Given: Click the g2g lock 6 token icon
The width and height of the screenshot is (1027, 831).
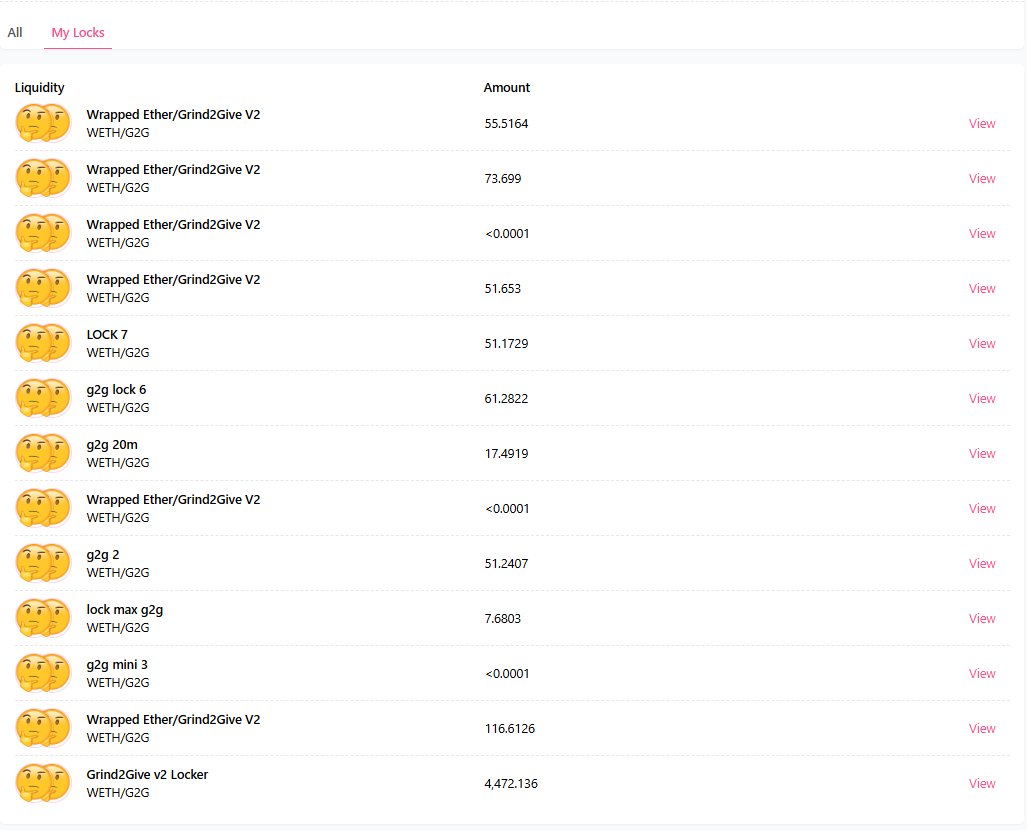Looking at the screenshot, I should click(x=43, y=398).
